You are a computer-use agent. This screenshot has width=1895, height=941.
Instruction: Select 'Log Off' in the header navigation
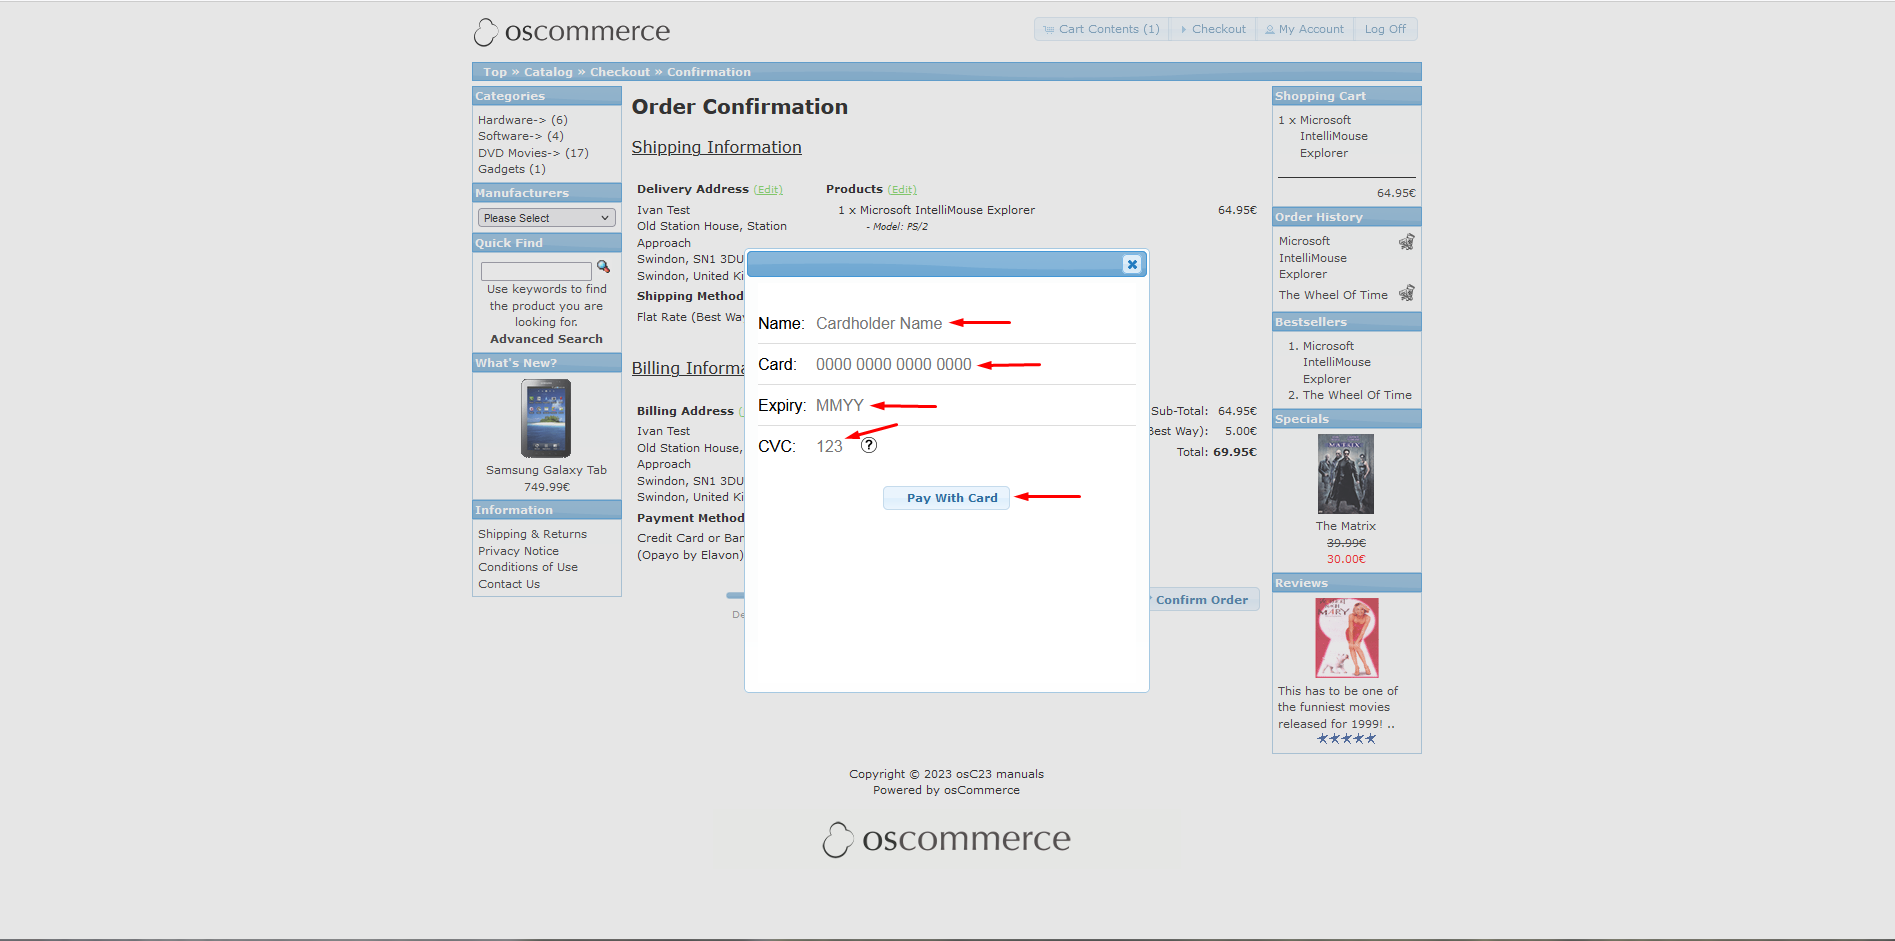pyautogui.click(x=1385, y=28)
